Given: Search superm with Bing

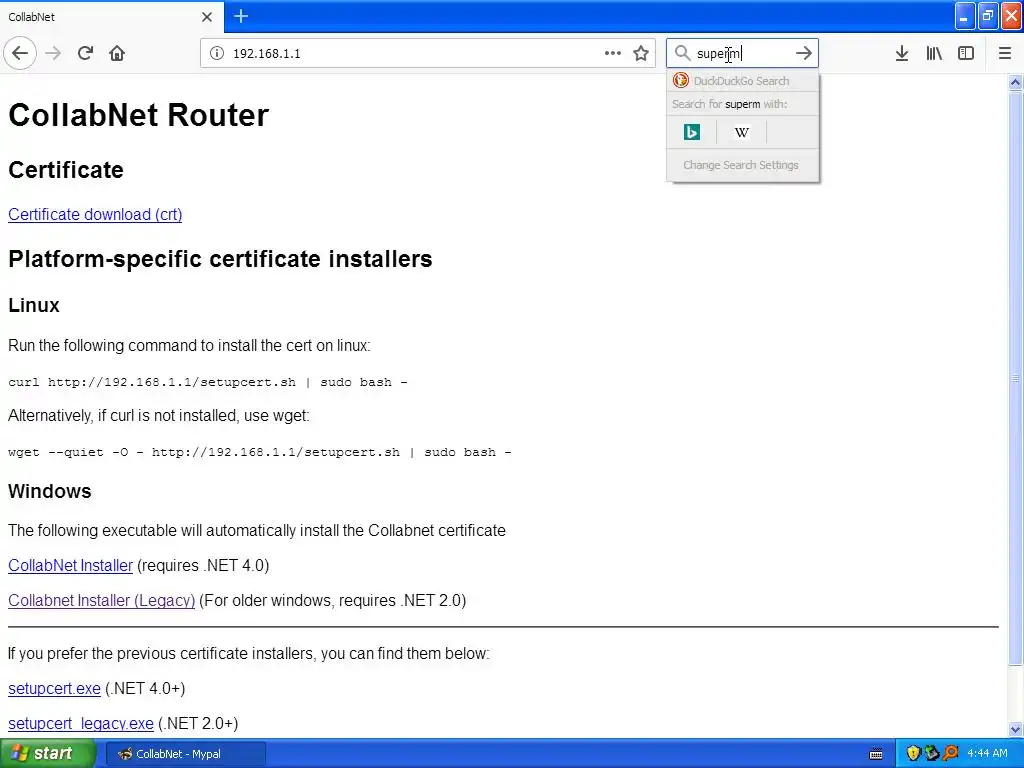Looking at the screenshot, I should 692,133.
